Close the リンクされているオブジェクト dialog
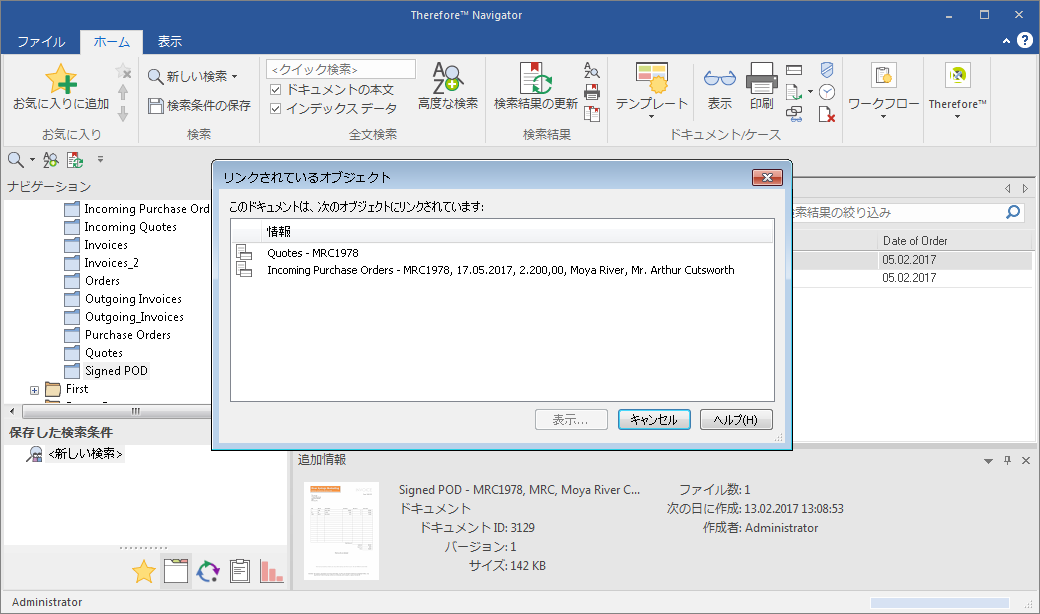 click(x=767, y=177)
